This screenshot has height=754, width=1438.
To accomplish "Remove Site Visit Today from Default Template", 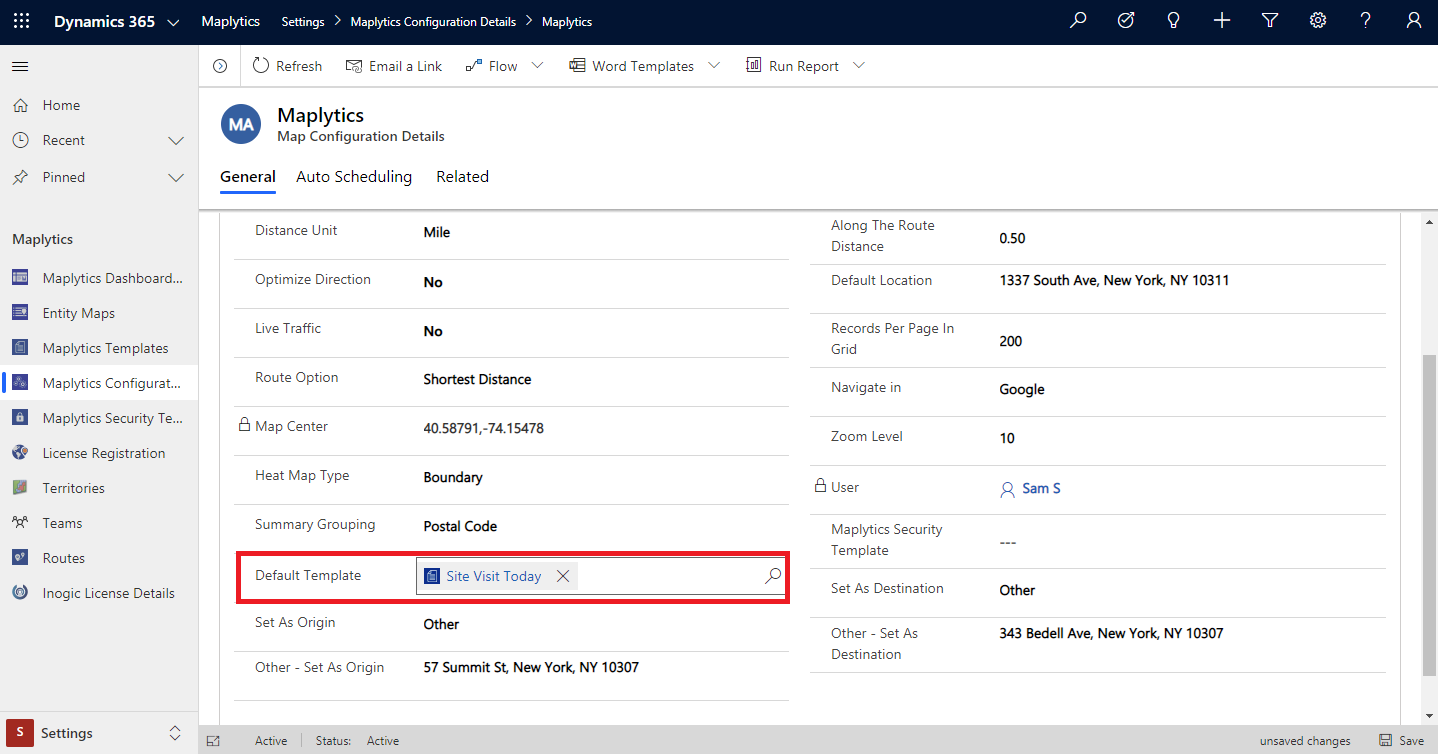I will 563,576.
